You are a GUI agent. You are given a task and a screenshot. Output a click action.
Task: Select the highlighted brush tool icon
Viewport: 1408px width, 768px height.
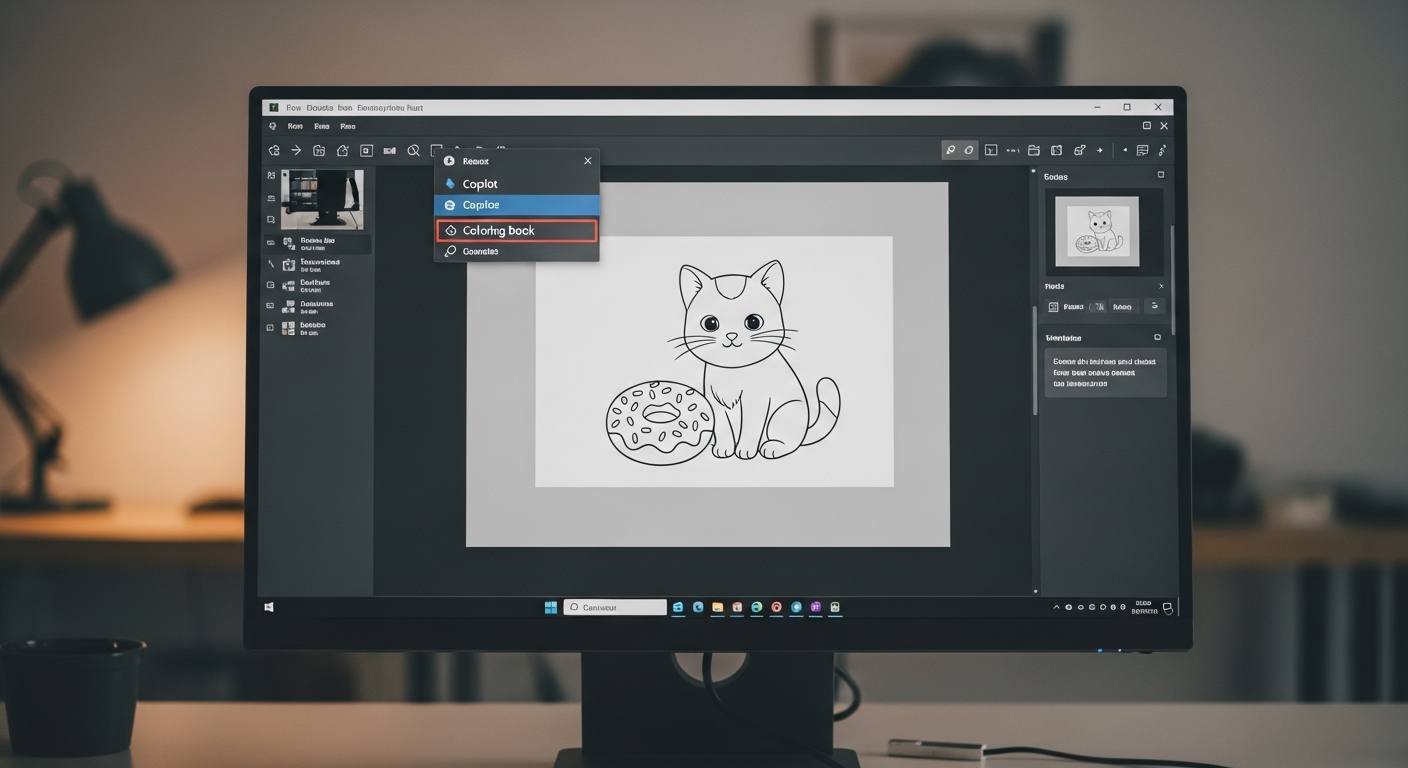click(950, 151)
